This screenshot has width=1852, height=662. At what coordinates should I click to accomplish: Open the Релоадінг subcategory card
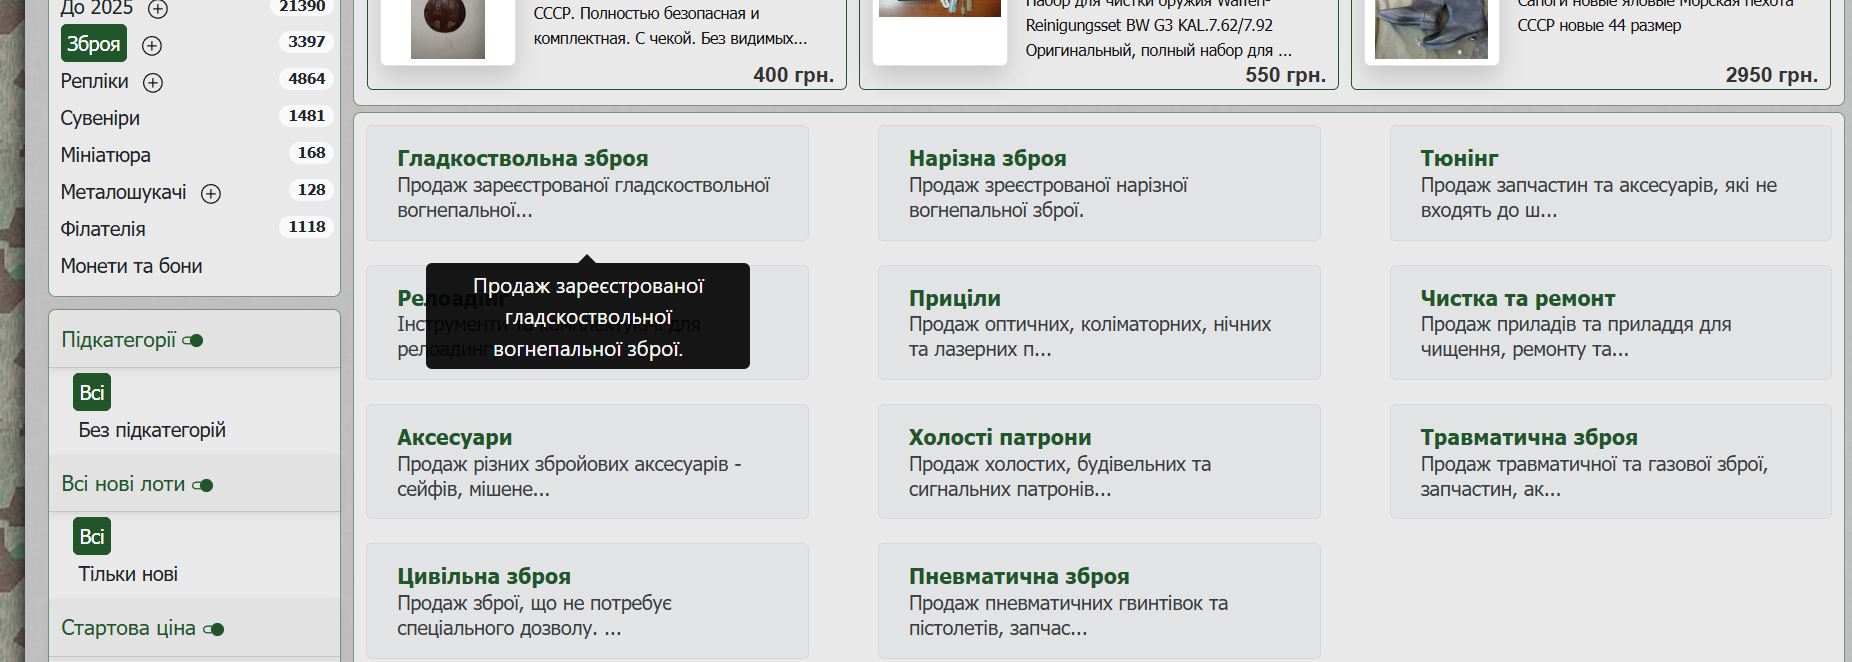587,322
